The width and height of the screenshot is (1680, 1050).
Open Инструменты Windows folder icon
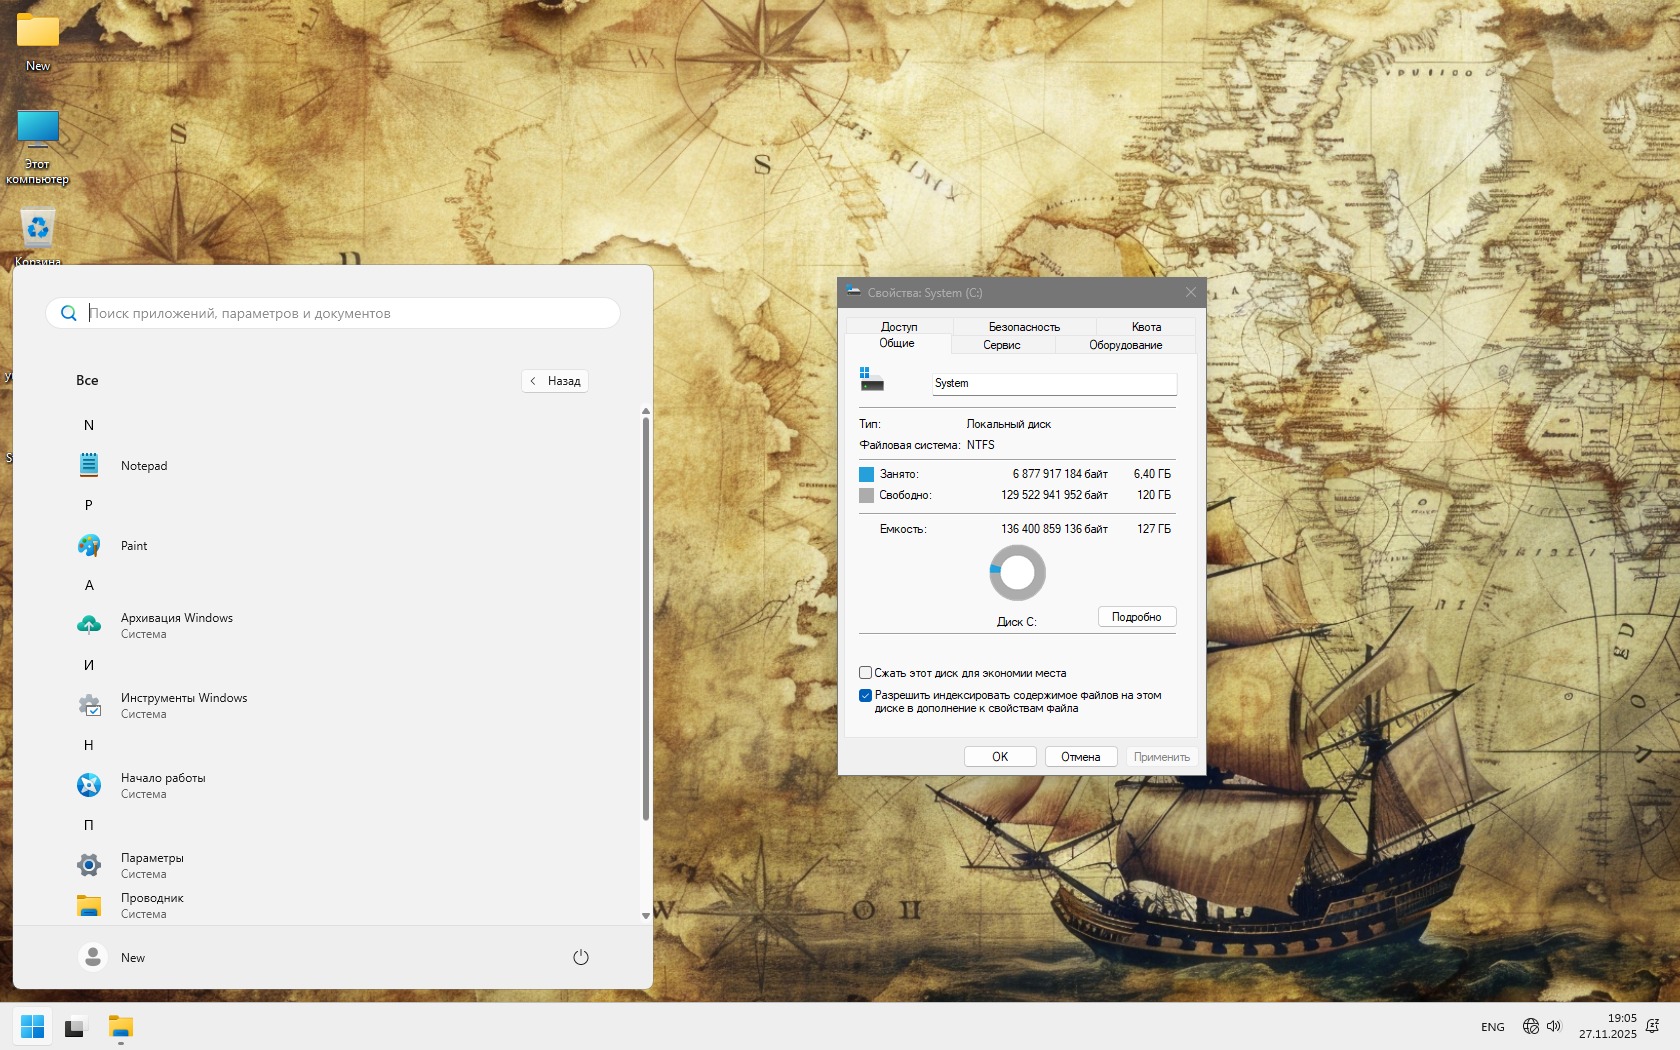89,705
